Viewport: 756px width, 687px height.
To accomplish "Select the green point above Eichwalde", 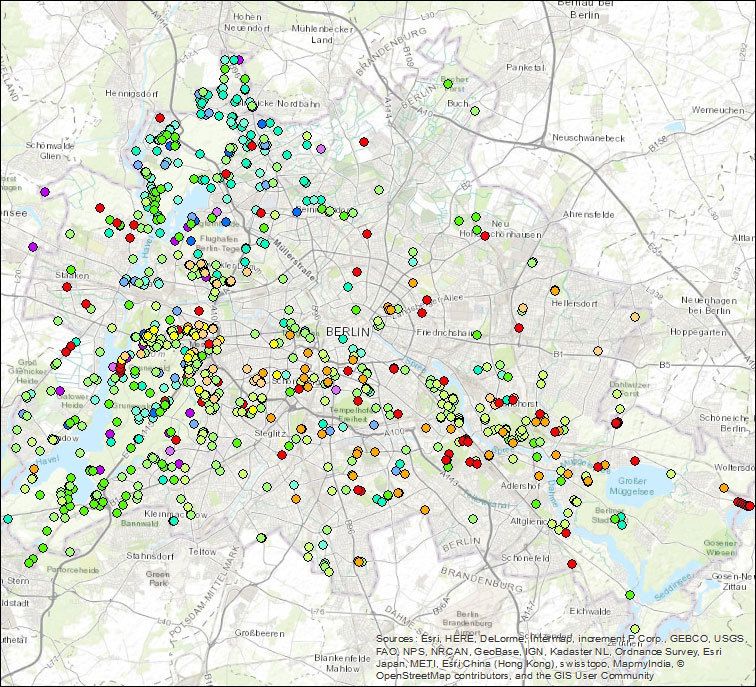I will coord(630,595).
